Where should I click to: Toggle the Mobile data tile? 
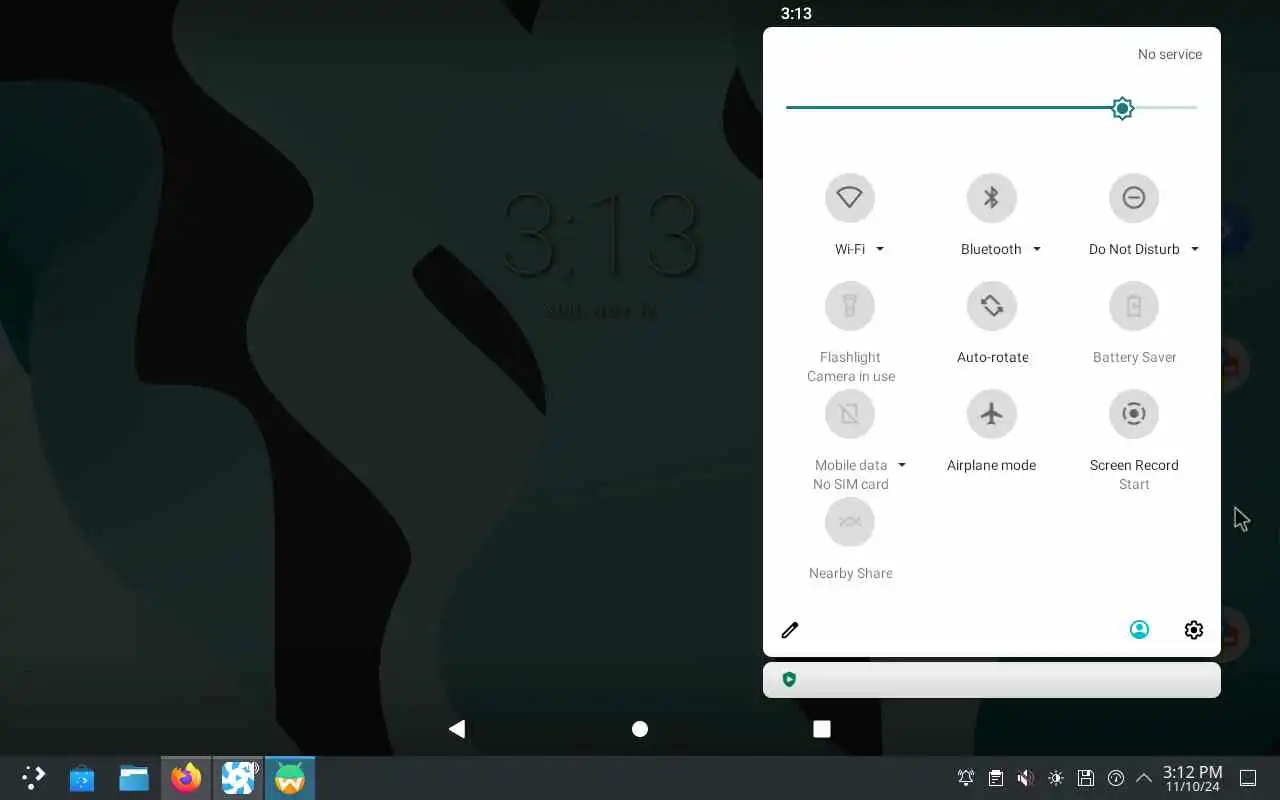click(x=849, y=414)
